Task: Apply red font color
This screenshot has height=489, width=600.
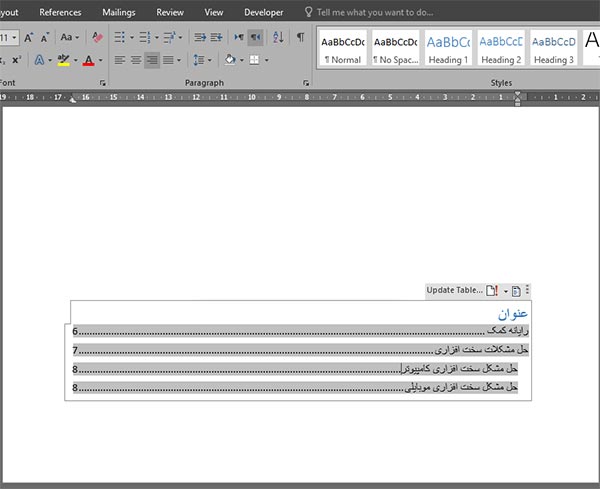Action: click(89, 60)
